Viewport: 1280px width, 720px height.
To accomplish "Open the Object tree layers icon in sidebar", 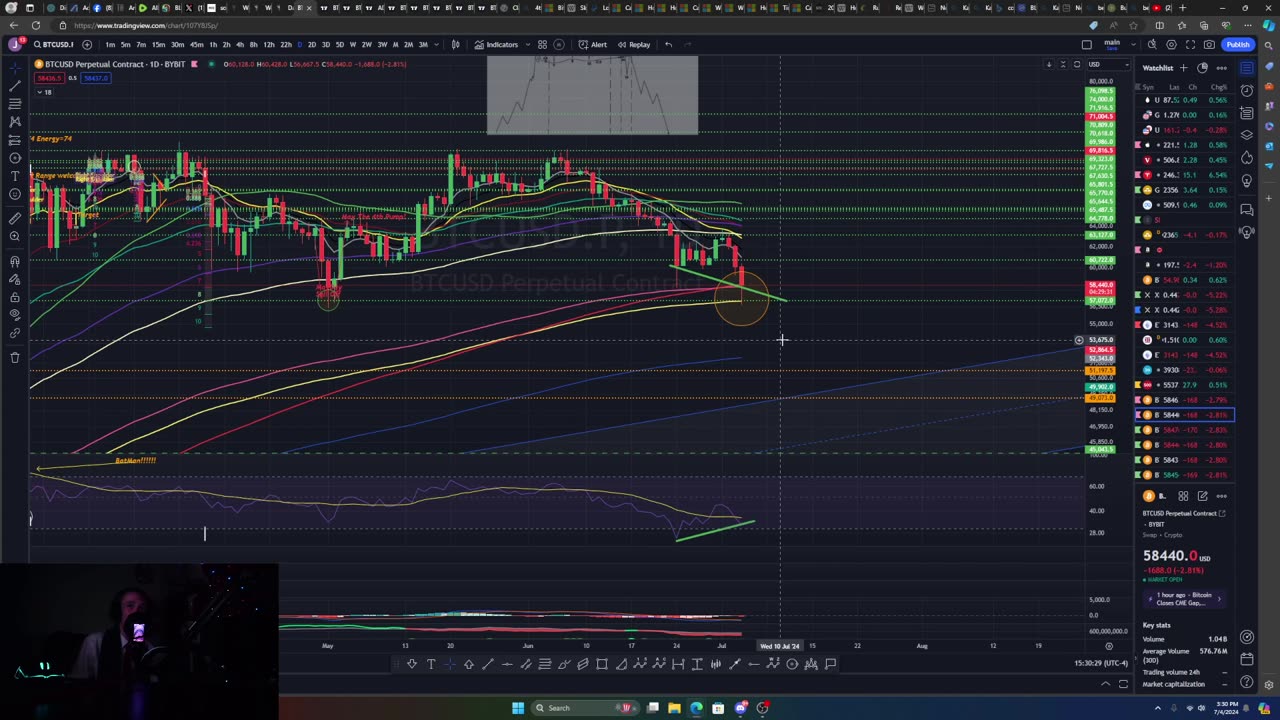I will [x=1247, y=135].
